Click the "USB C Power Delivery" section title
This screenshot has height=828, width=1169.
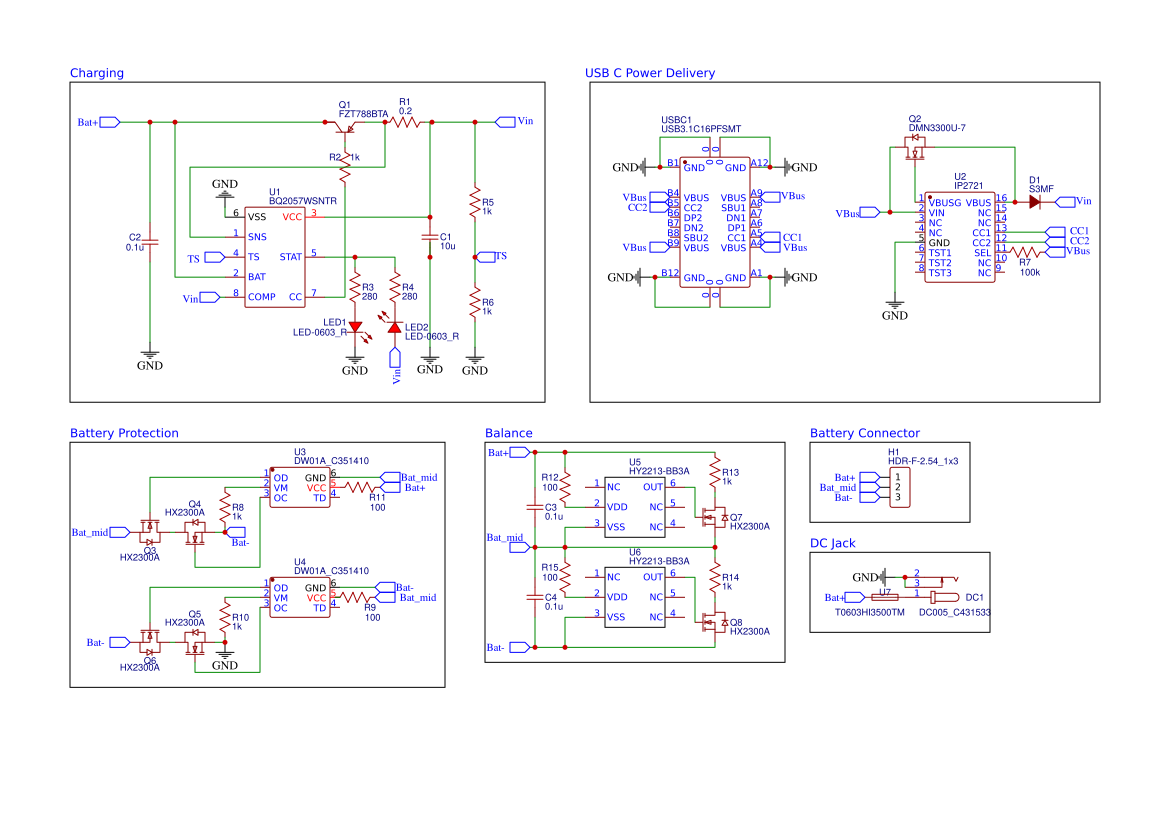649,73
